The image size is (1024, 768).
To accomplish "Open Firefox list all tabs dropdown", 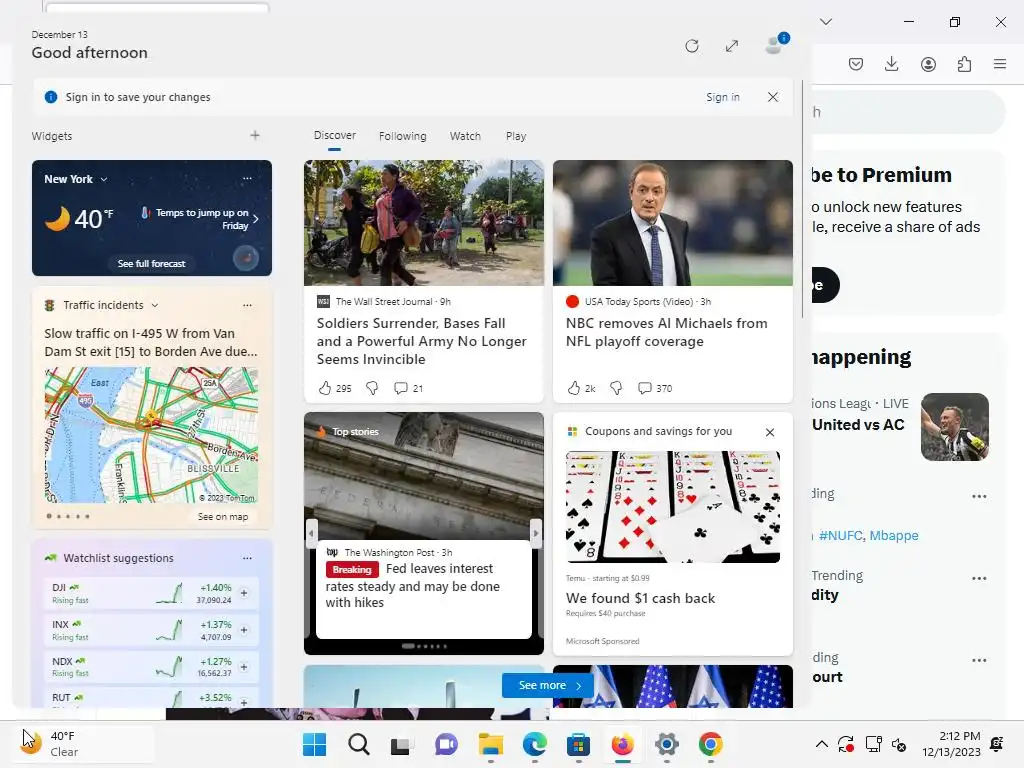I will [826, 22].
